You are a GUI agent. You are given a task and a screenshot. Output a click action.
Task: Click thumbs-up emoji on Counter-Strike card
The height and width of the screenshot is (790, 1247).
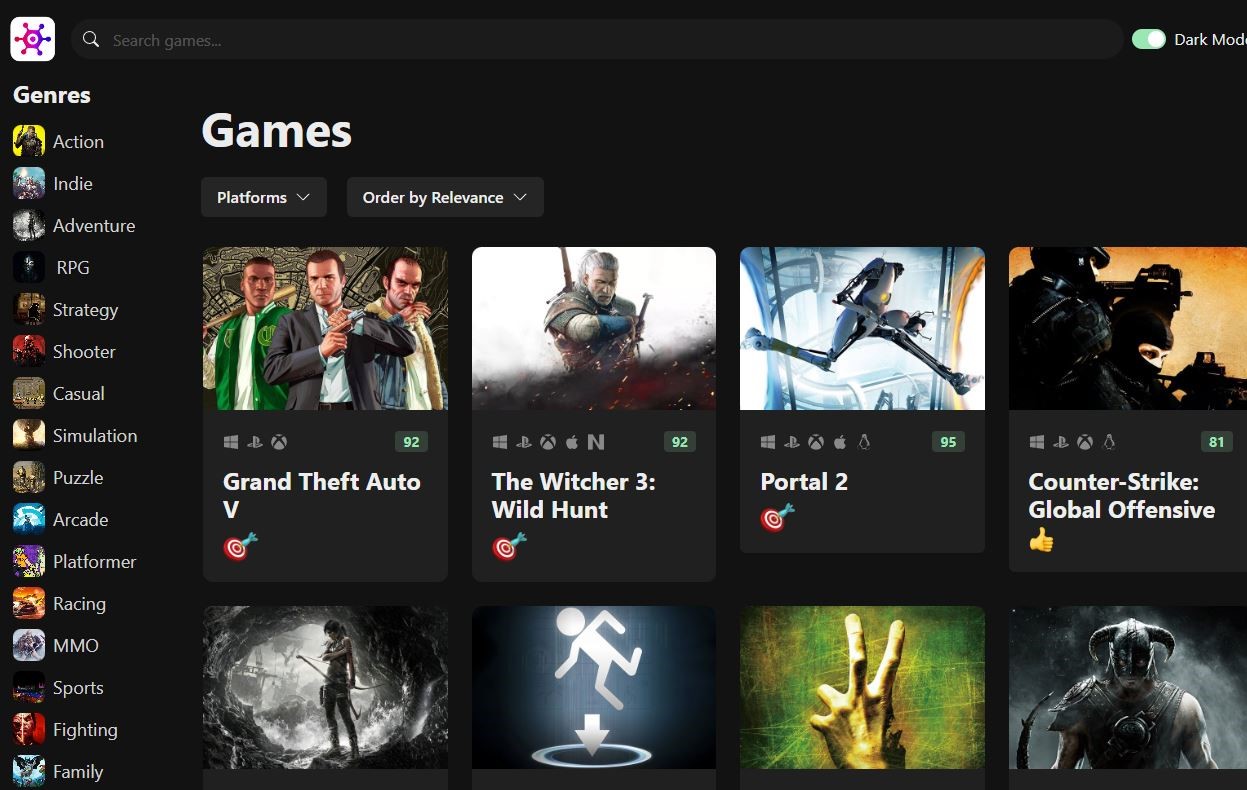point(1042,541)
